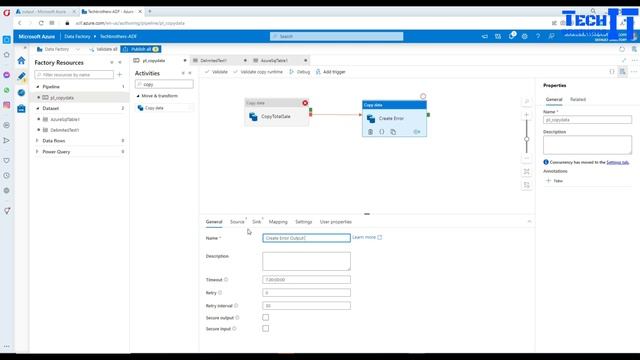Click add output arrow icon on Create Error activity
The width and height of the screenshot is (640, 360).
(417, 132)
